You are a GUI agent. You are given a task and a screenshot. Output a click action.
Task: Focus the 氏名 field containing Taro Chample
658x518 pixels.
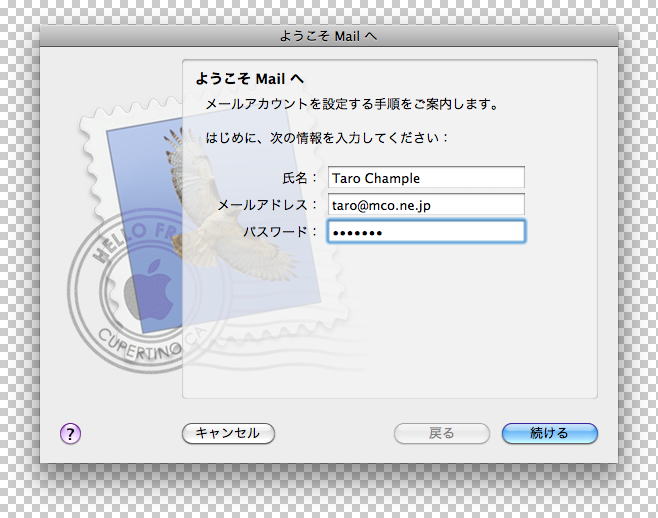click(426, 178)
